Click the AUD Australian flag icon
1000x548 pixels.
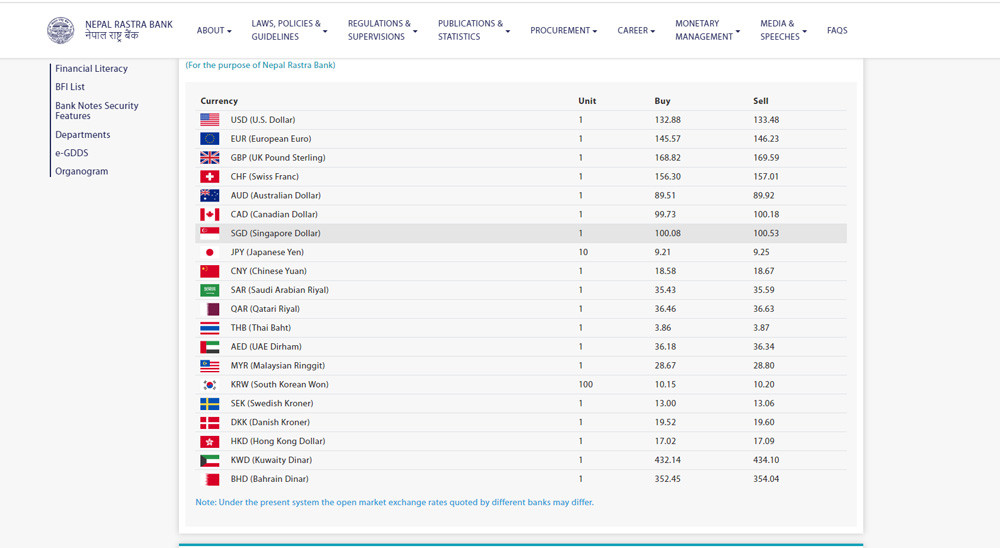click(x=209, y=196)
